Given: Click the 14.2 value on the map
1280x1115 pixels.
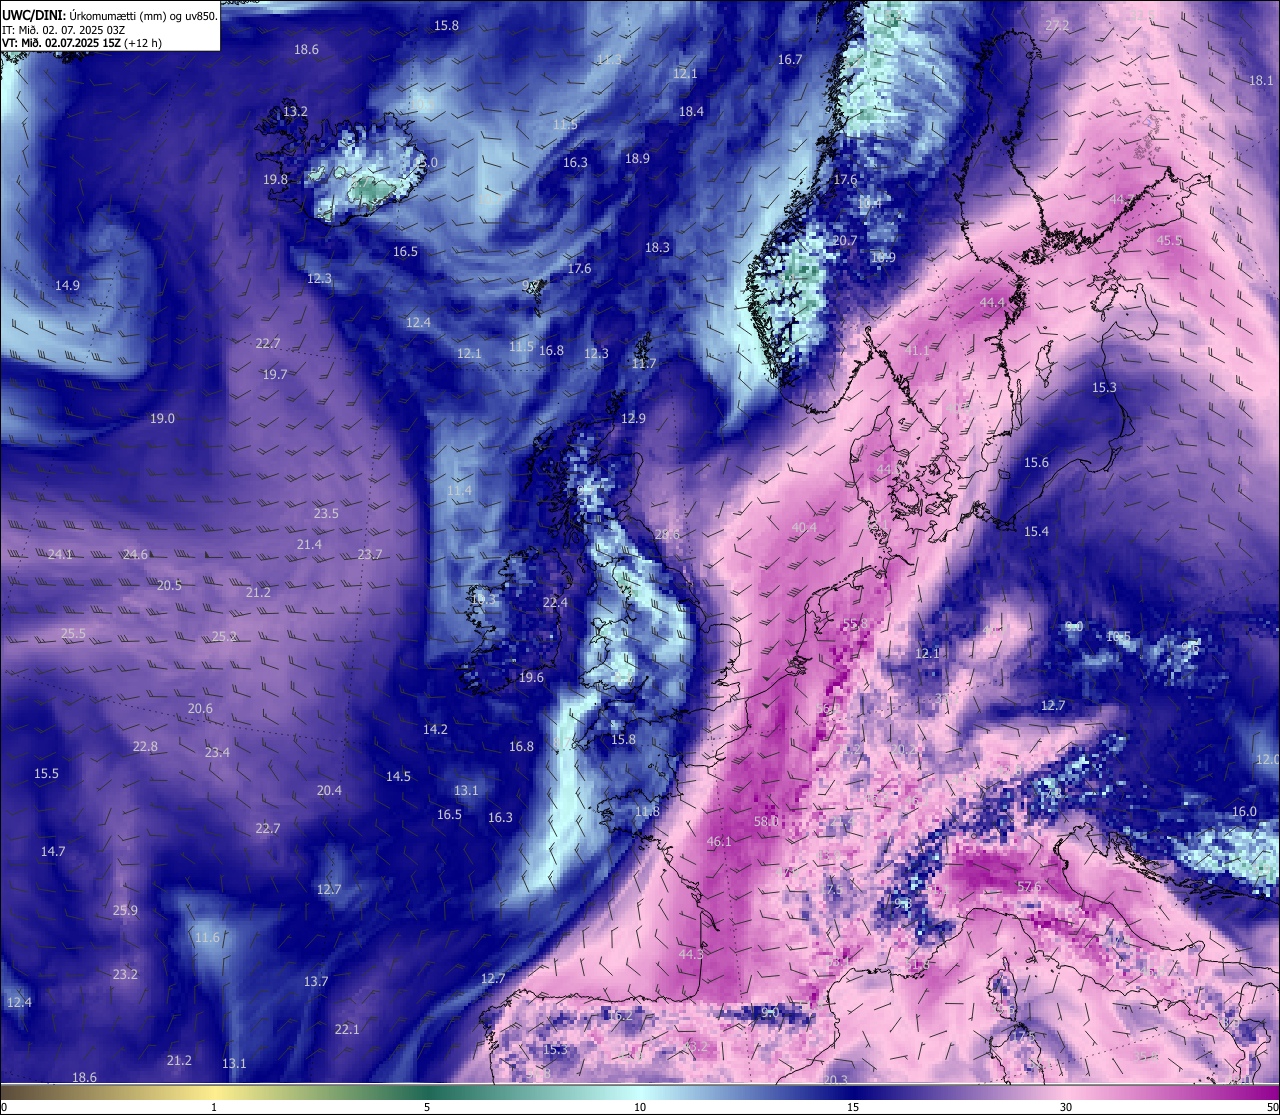Looking at the screenshot, I should click(x=435, y=730).
